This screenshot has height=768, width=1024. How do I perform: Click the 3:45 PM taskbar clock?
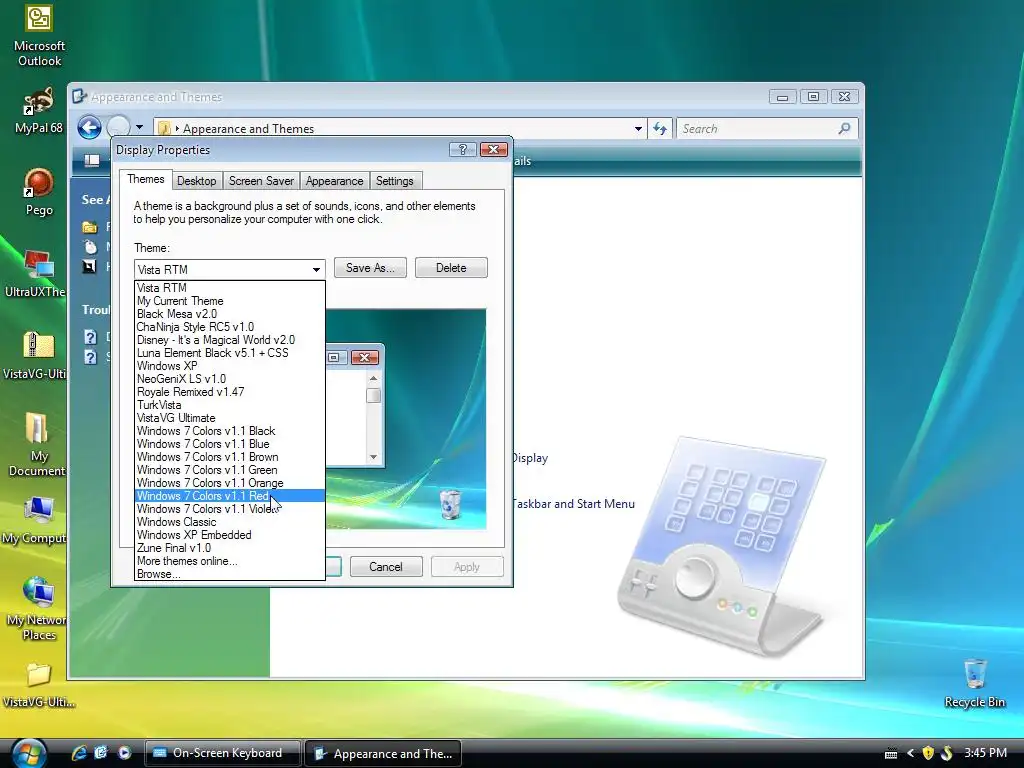click(985, 753)
